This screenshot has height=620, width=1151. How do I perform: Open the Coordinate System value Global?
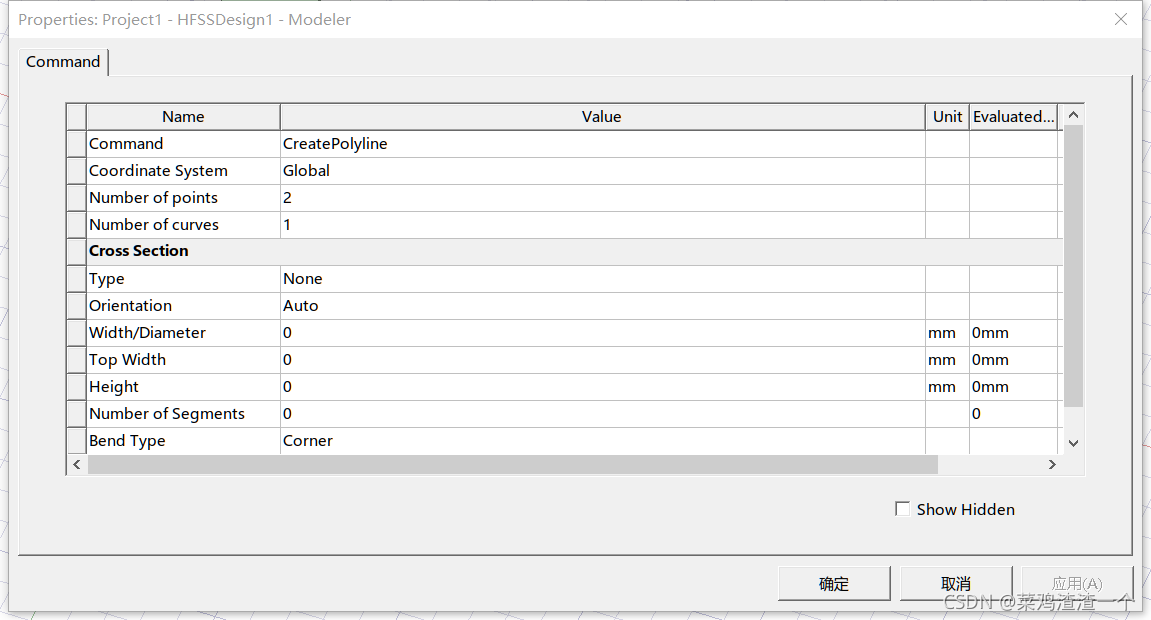click(x=602, y=171)
